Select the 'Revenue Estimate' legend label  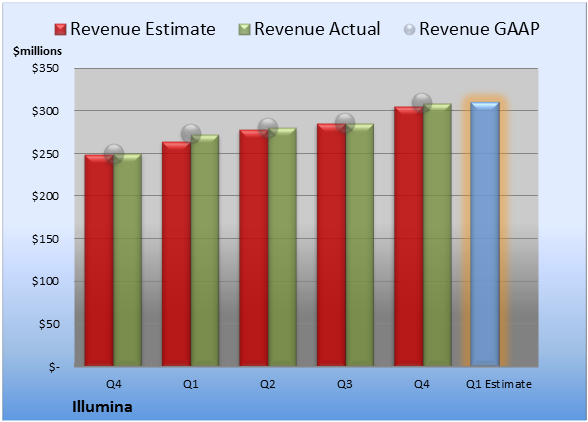143,29
